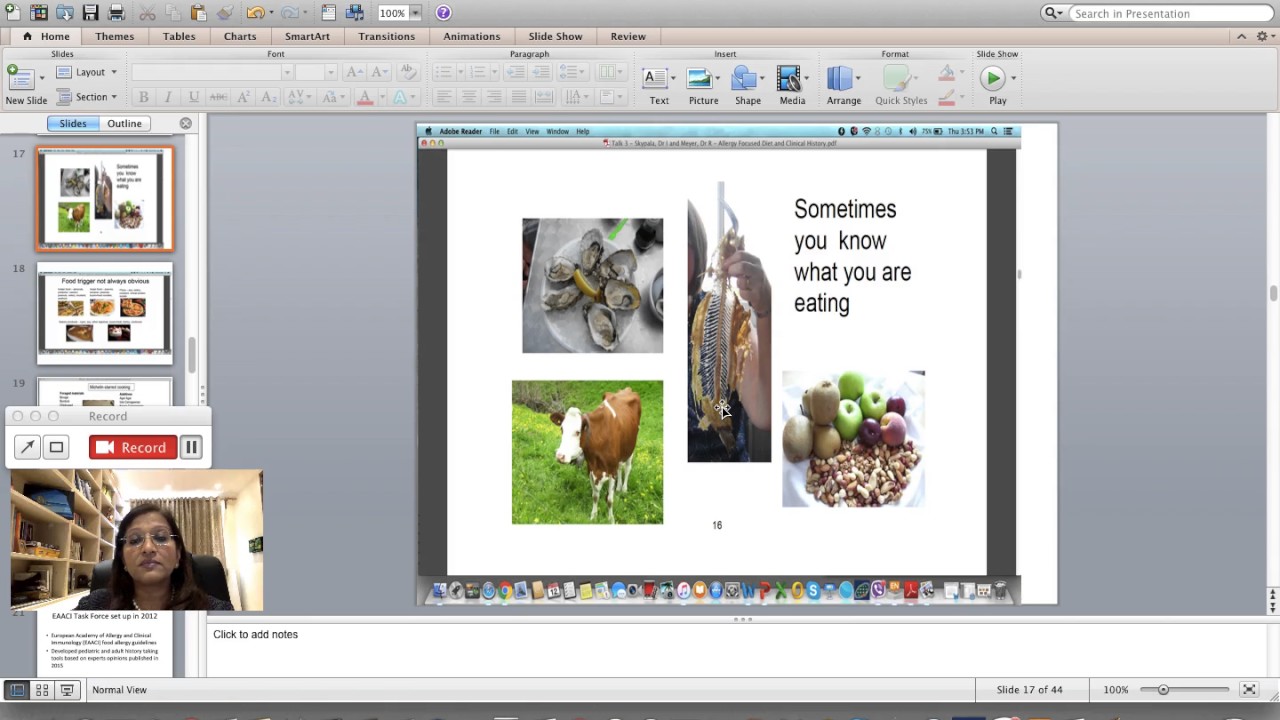Screen dimensions: 1280x720
Task: Go to the Animations tab
Action: tap(471, 36)
